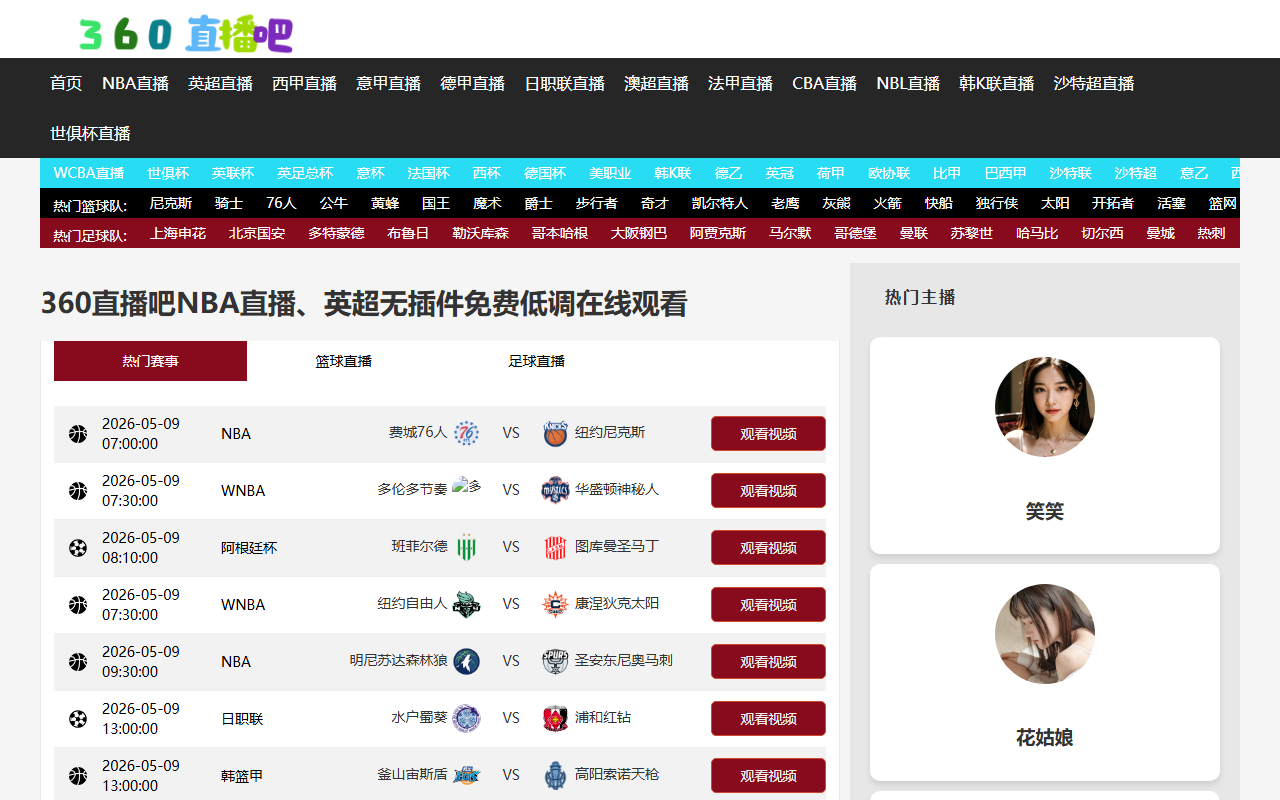Click basketball icon in 明尼苏达森林狼 row
Screen dimensions: 1280x800
(78, 662)
